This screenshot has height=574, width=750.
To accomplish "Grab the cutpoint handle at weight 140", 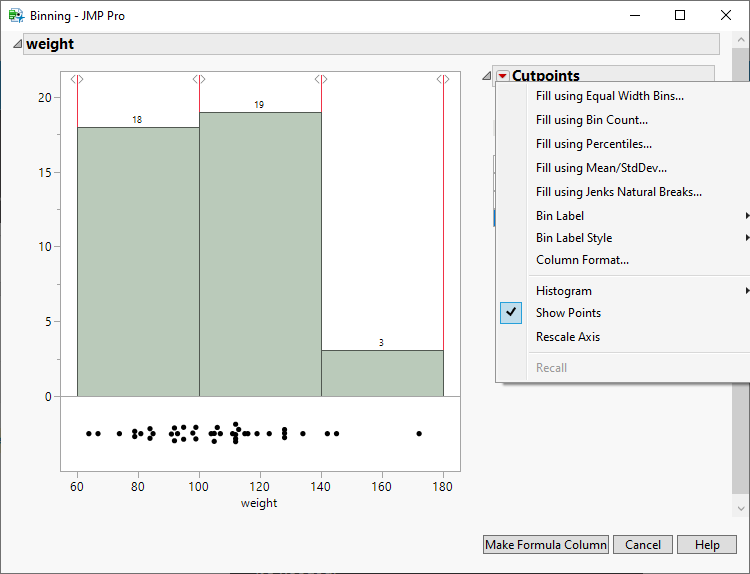I will (321, 79).
